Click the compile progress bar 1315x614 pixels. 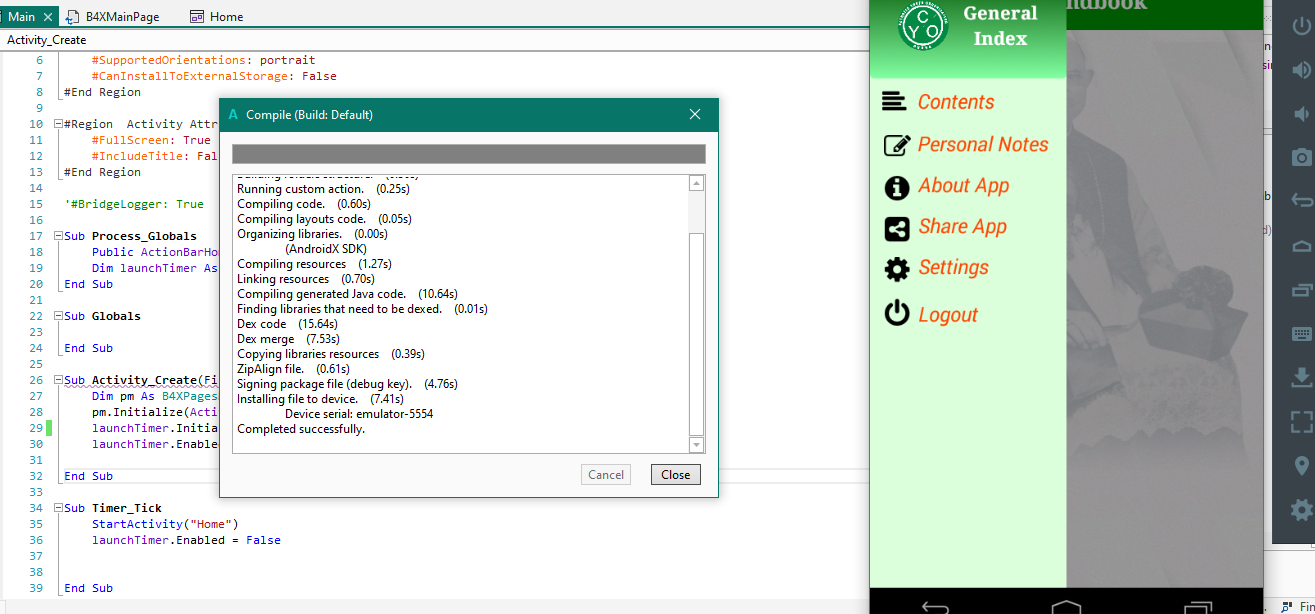[469, 154]
